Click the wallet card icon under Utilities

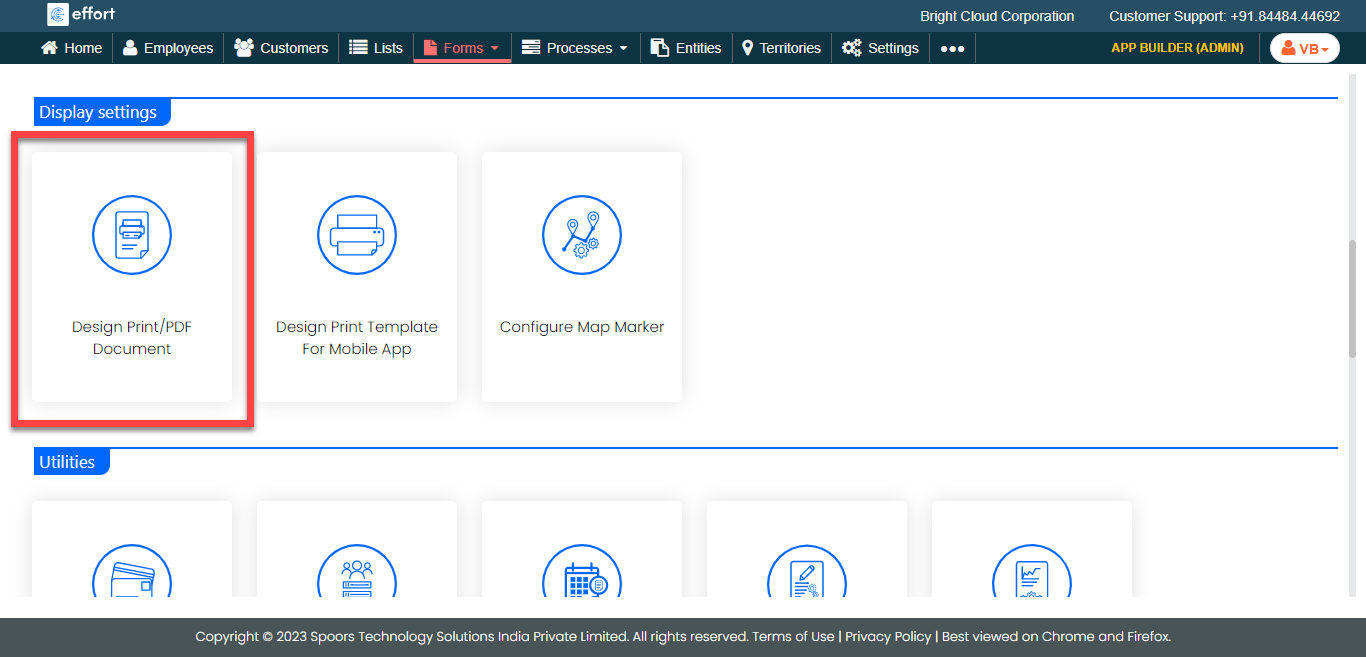pos(132,575)
